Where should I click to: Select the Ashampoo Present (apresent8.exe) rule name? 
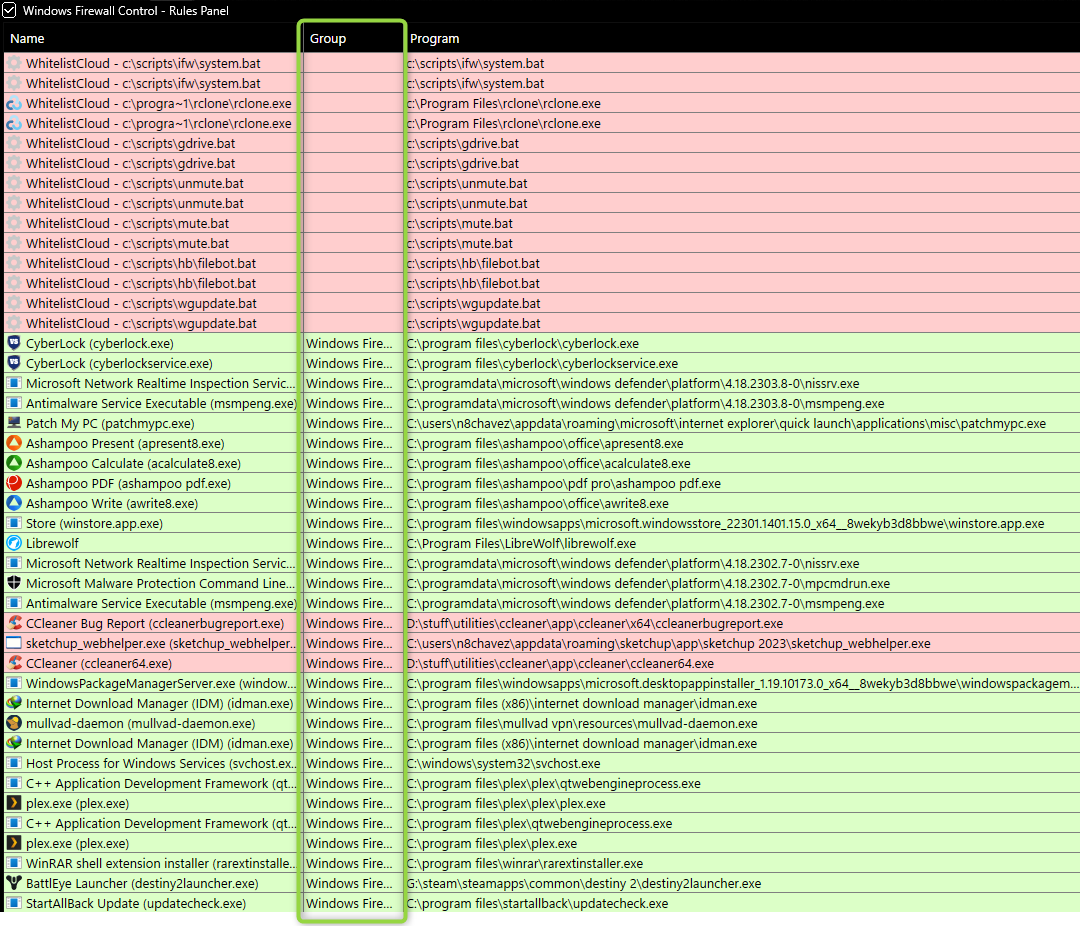[x=125, y=444]
